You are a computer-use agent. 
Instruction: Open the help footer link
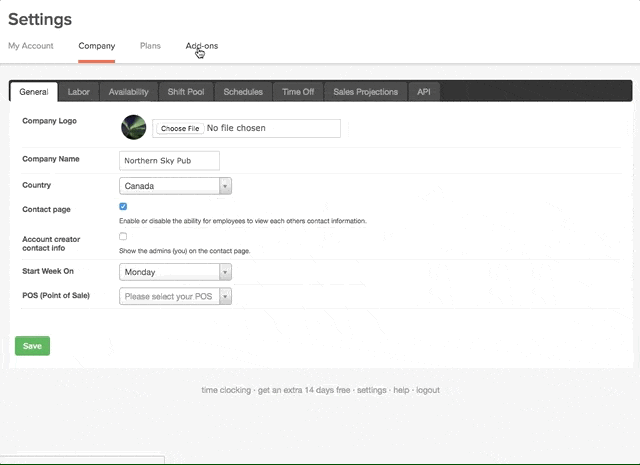401,390
